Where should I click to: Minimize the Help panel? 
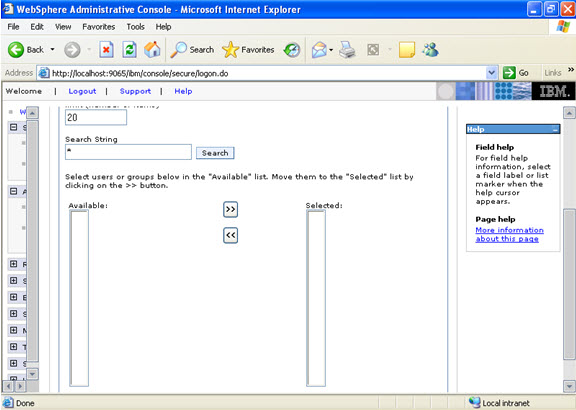[x=555, y=129]
